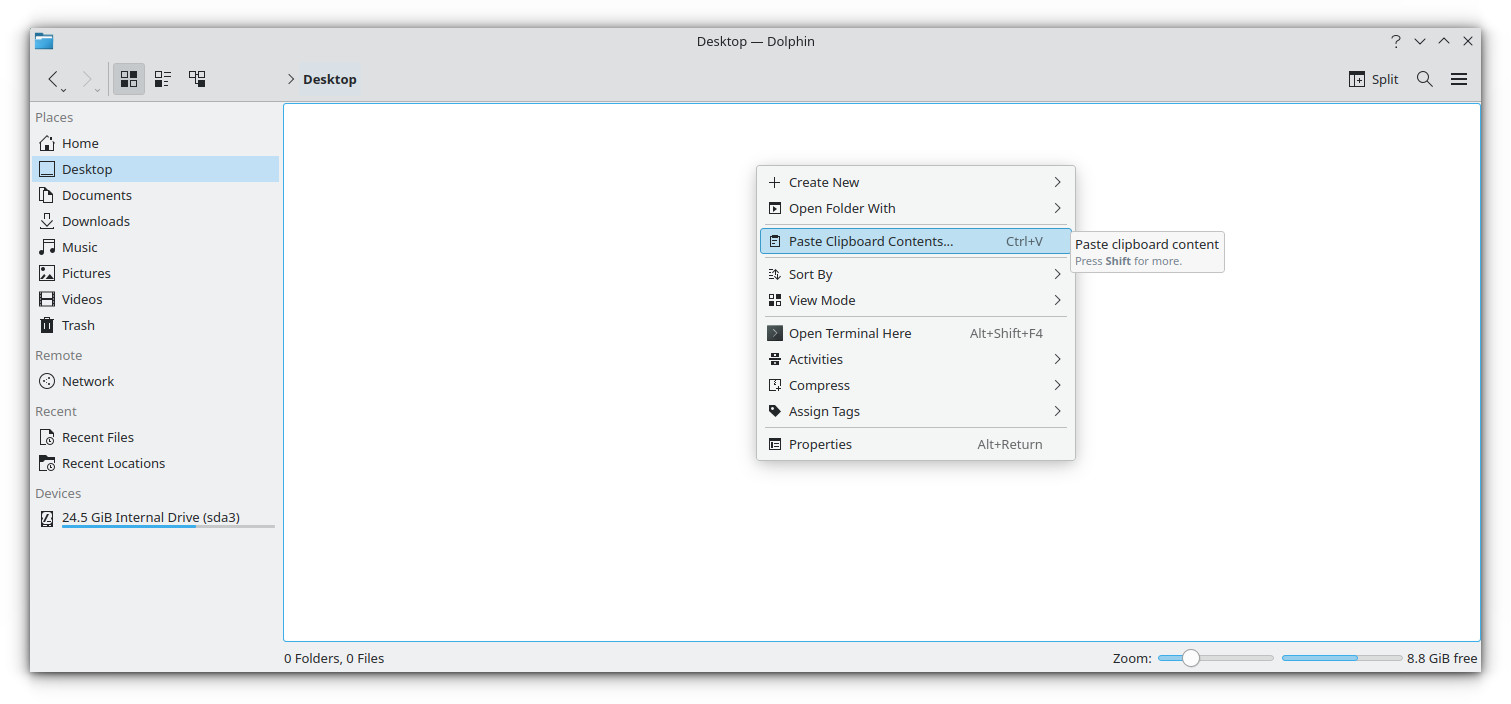Click the Desktop breadcrumb label
The width and height of the screenshot is (1511, 704).
point(330,79)
